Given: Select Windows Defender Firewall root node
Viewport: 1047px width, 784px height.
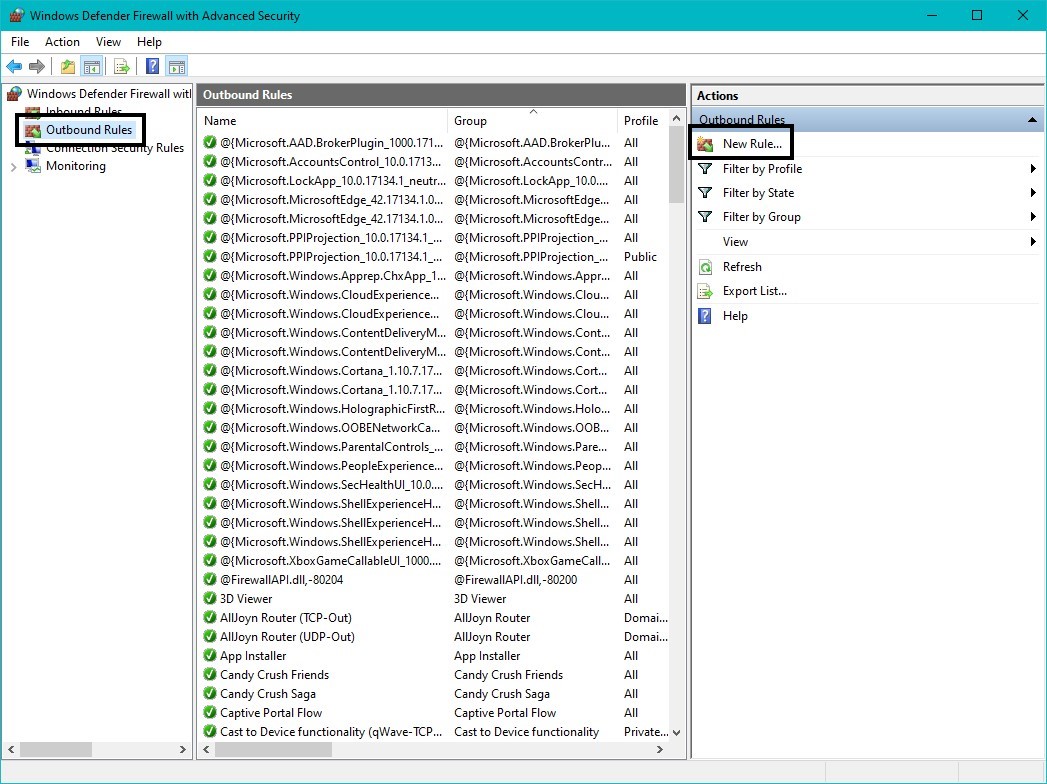Looking at the screenshot, I should pyautogui.click(x=109, y=93).
